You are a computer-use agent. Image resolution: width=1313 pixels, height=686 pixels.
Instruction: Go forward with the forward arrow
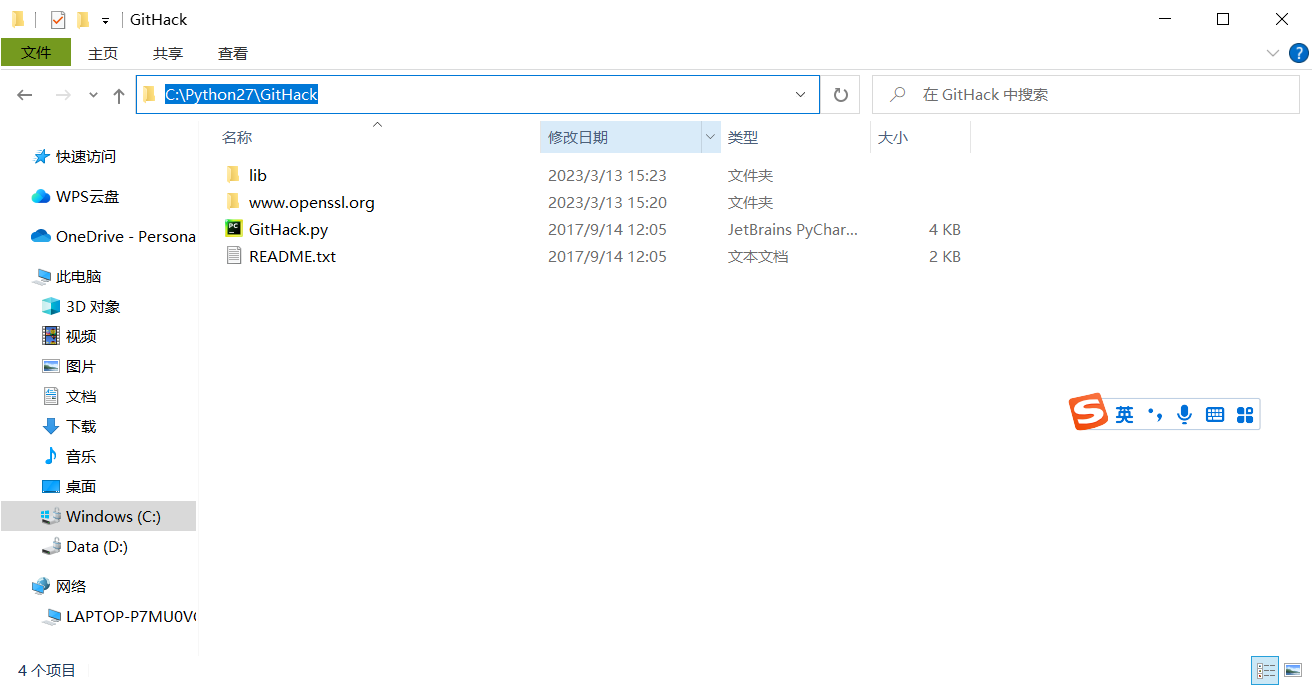tap(63, 95)
